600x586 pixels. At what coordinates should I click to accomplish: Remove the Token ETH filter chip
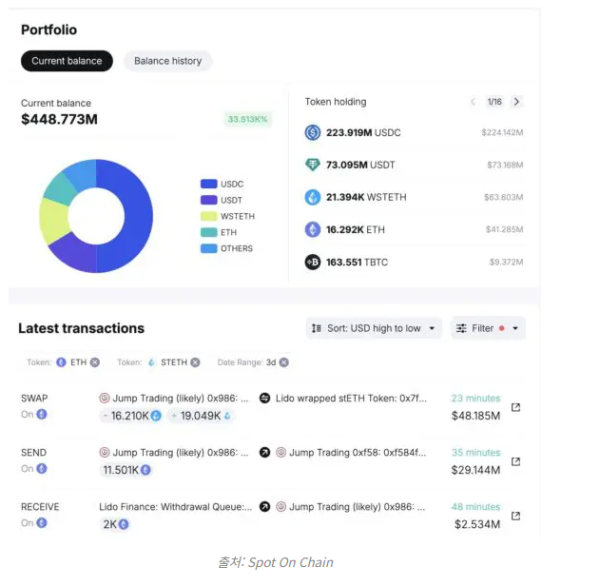97,362
